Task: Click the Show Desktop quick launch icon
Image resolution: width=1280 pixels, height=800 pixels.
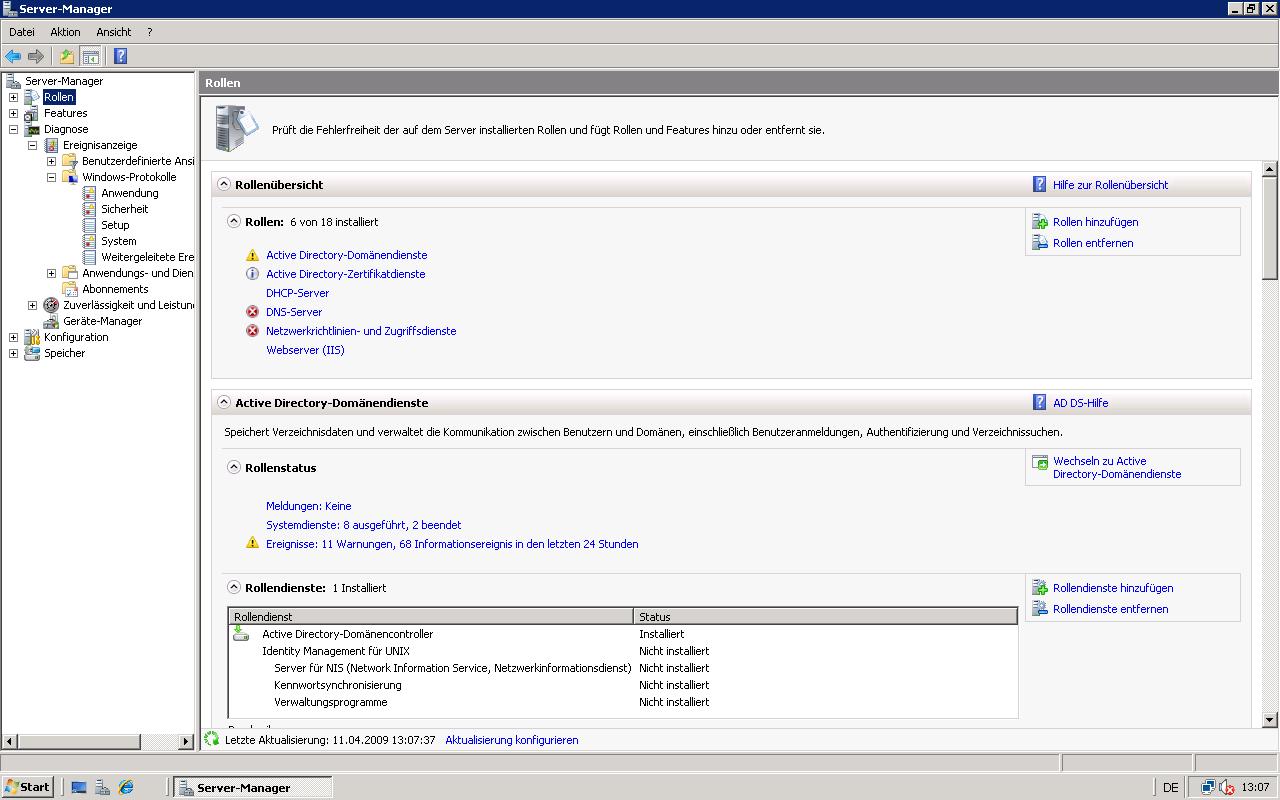Action: (79, 787)
